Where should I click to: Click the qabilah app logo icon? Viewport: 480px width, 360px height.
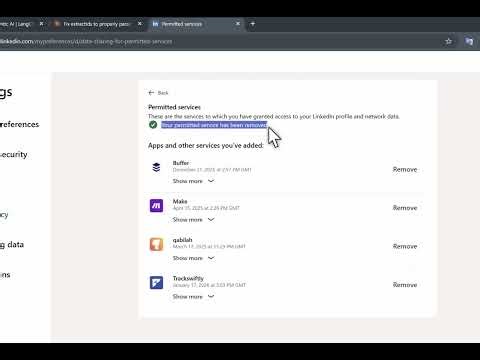pyautogui.click(x=156, y=244)
